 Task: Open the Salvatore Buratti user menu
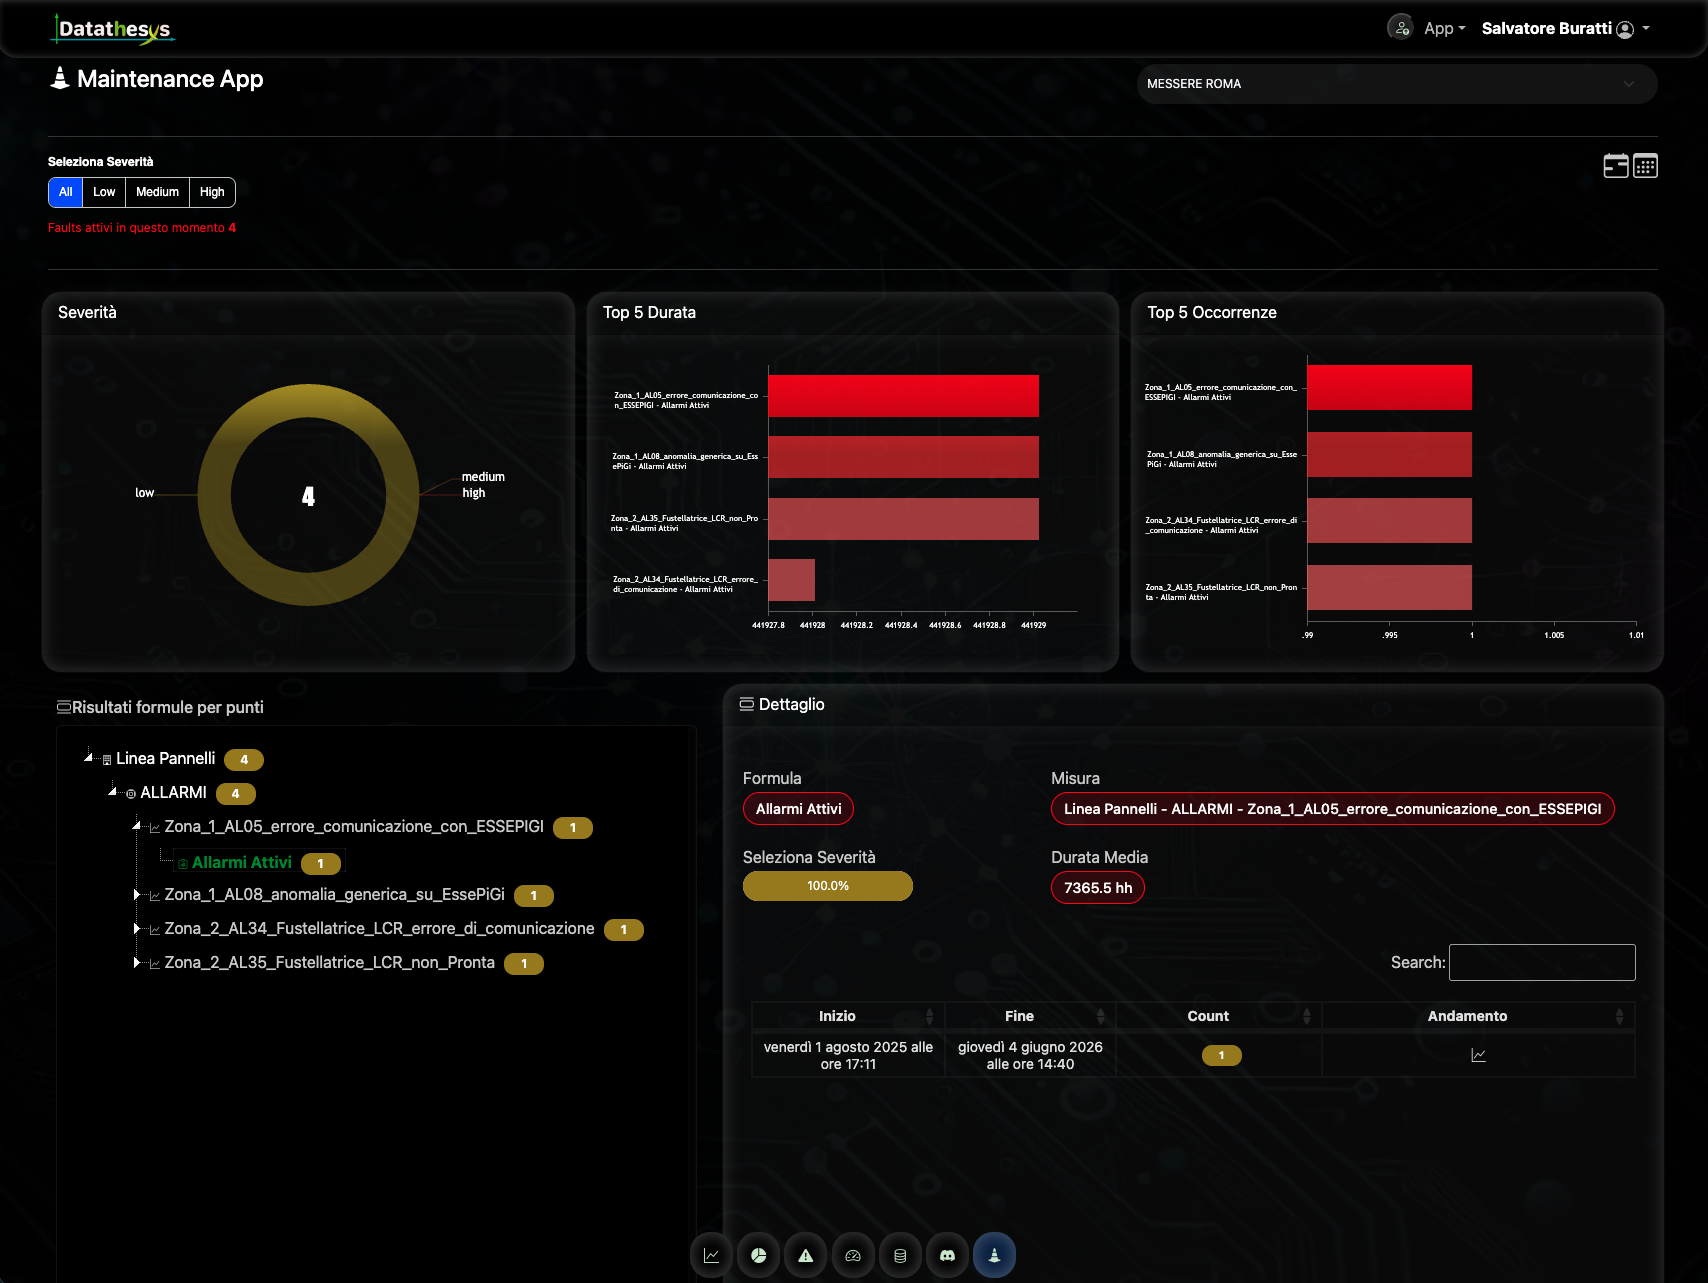pos(1565,29)
